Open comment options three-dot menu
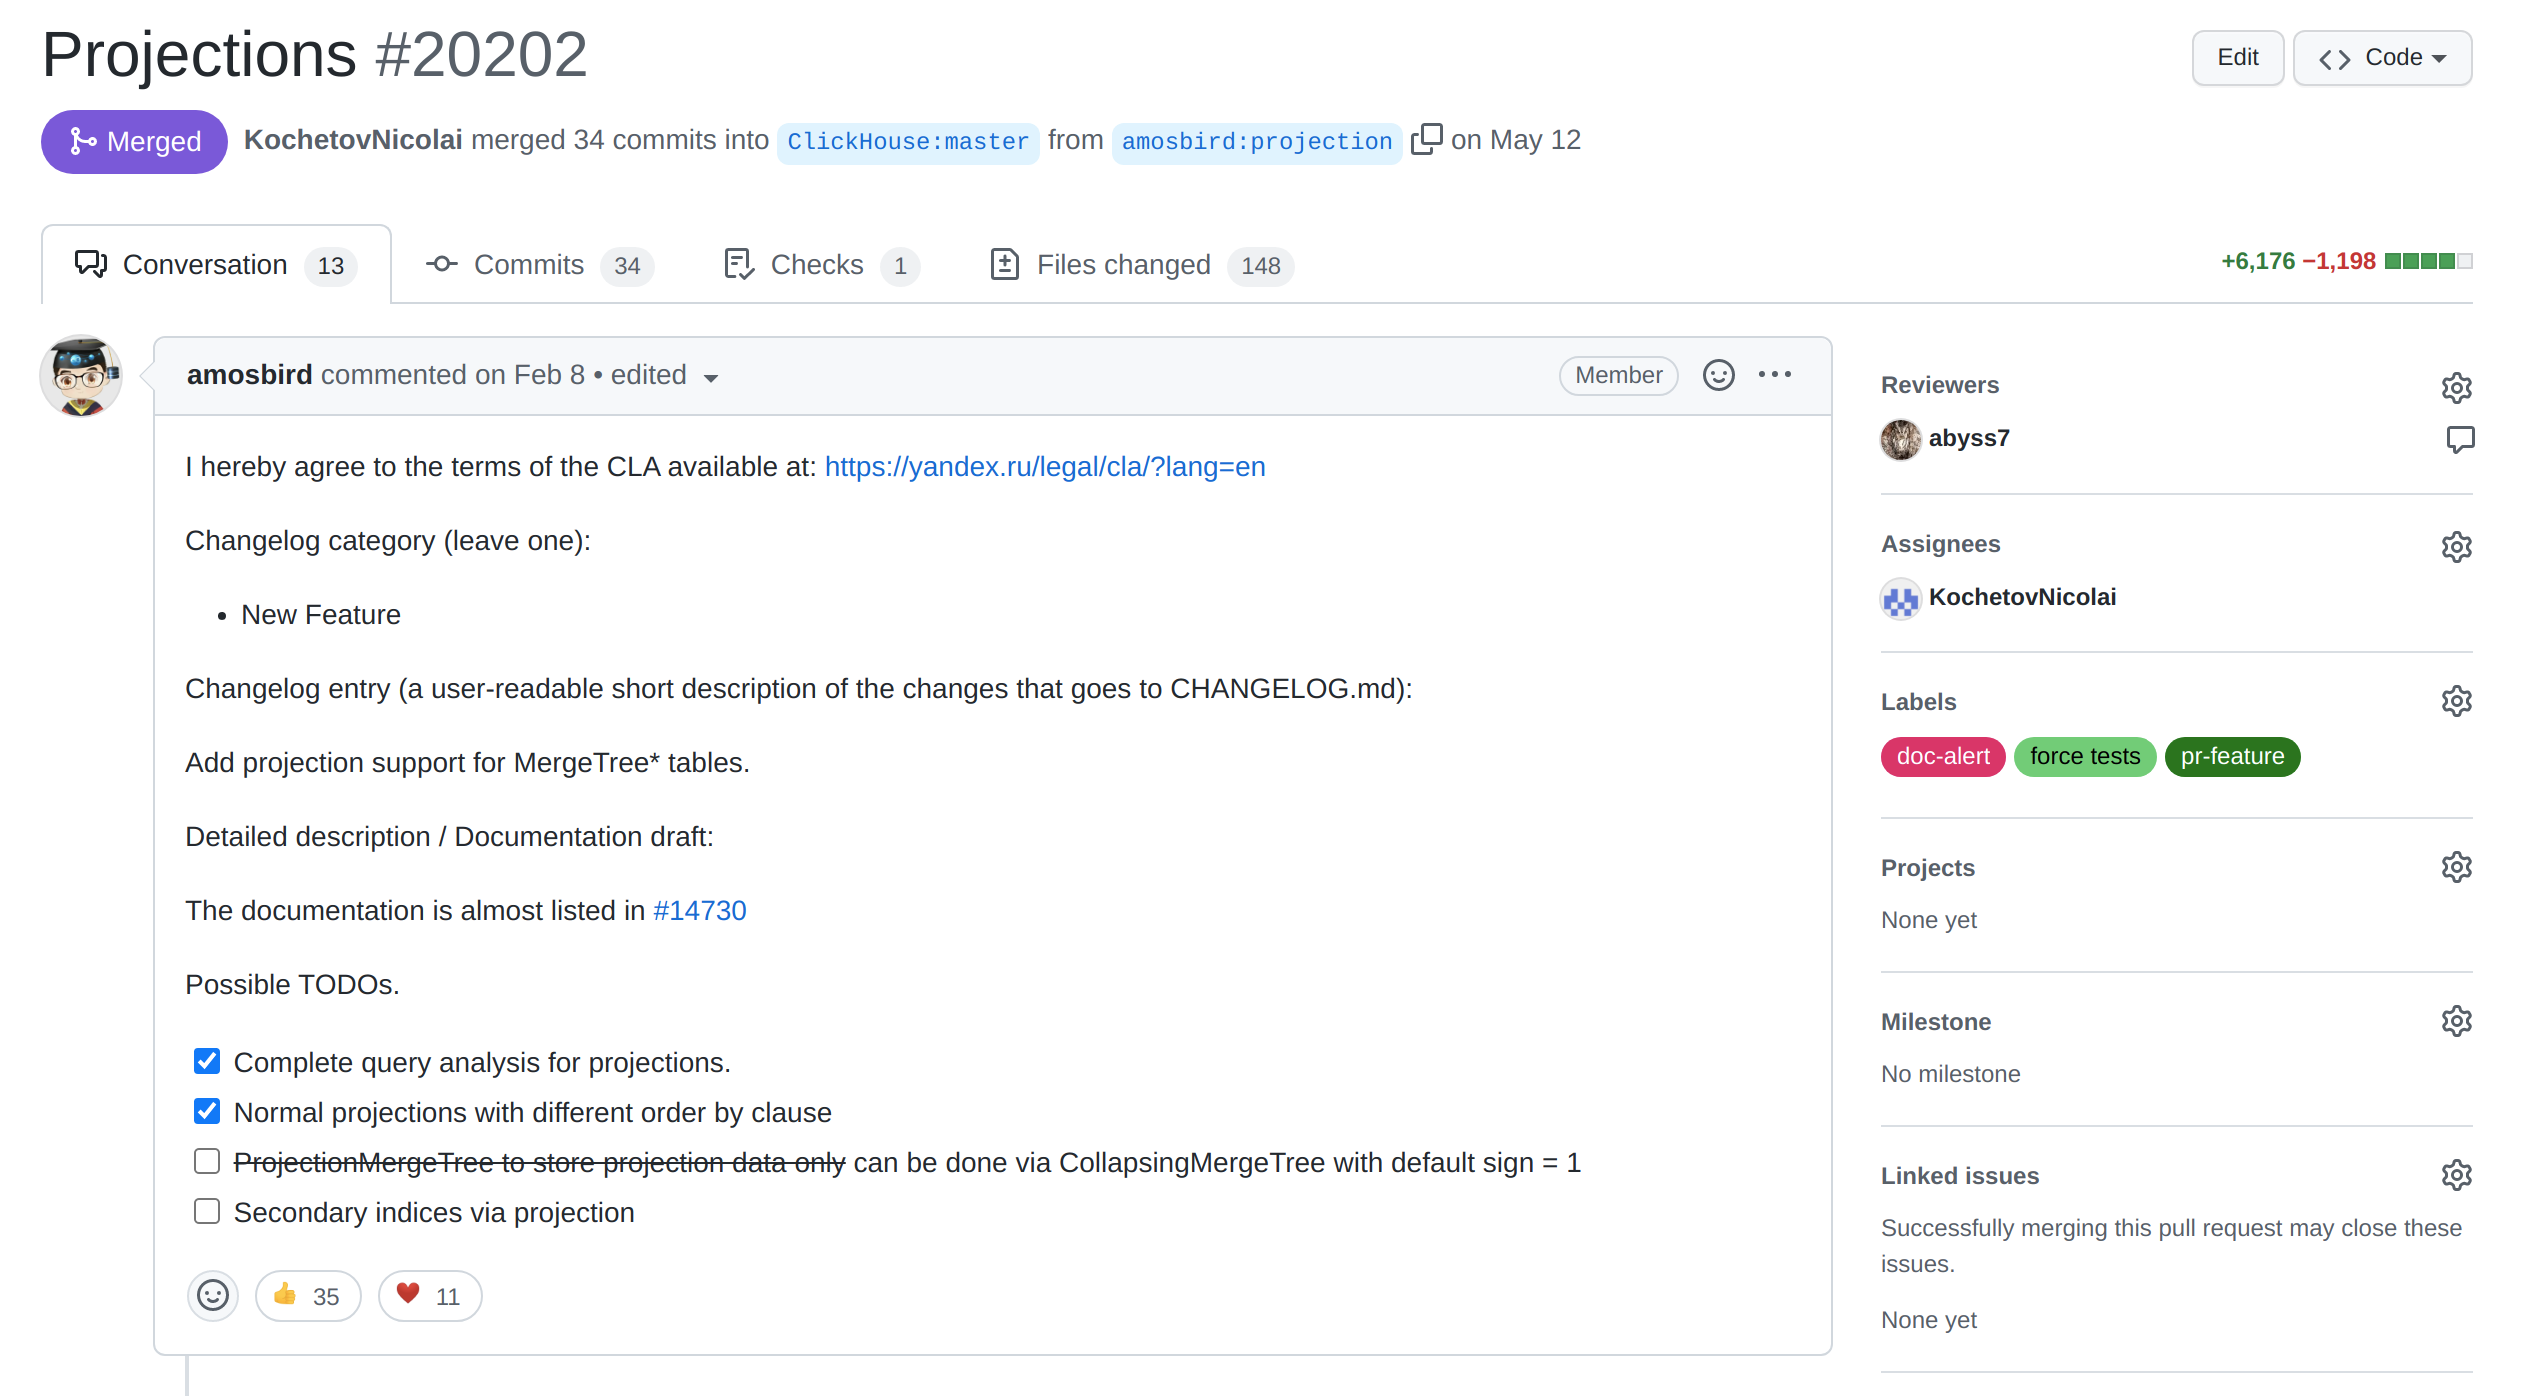The image size is (2544, 1396). (x=1775, y=375)
